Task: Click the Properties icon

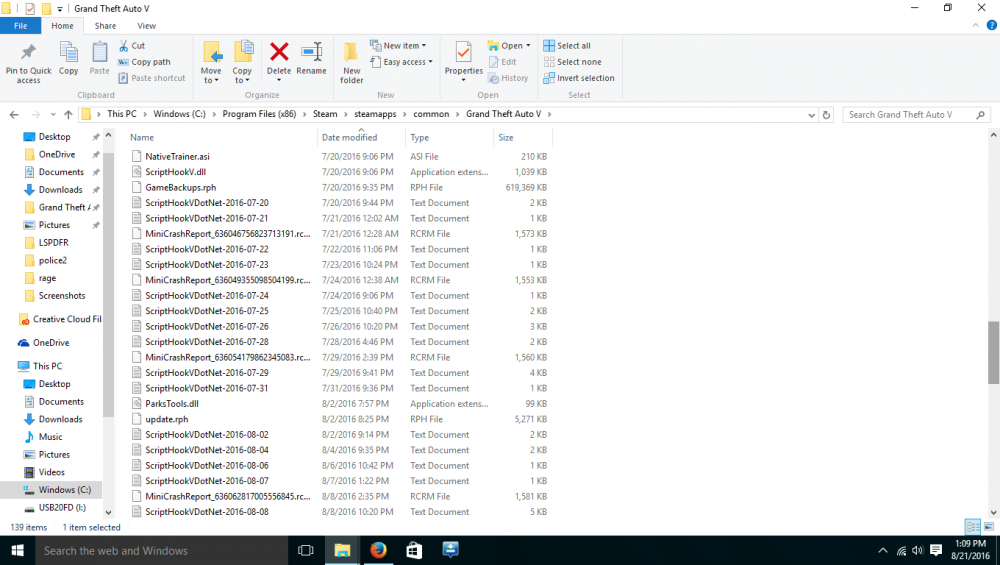Action: point(464,52)
